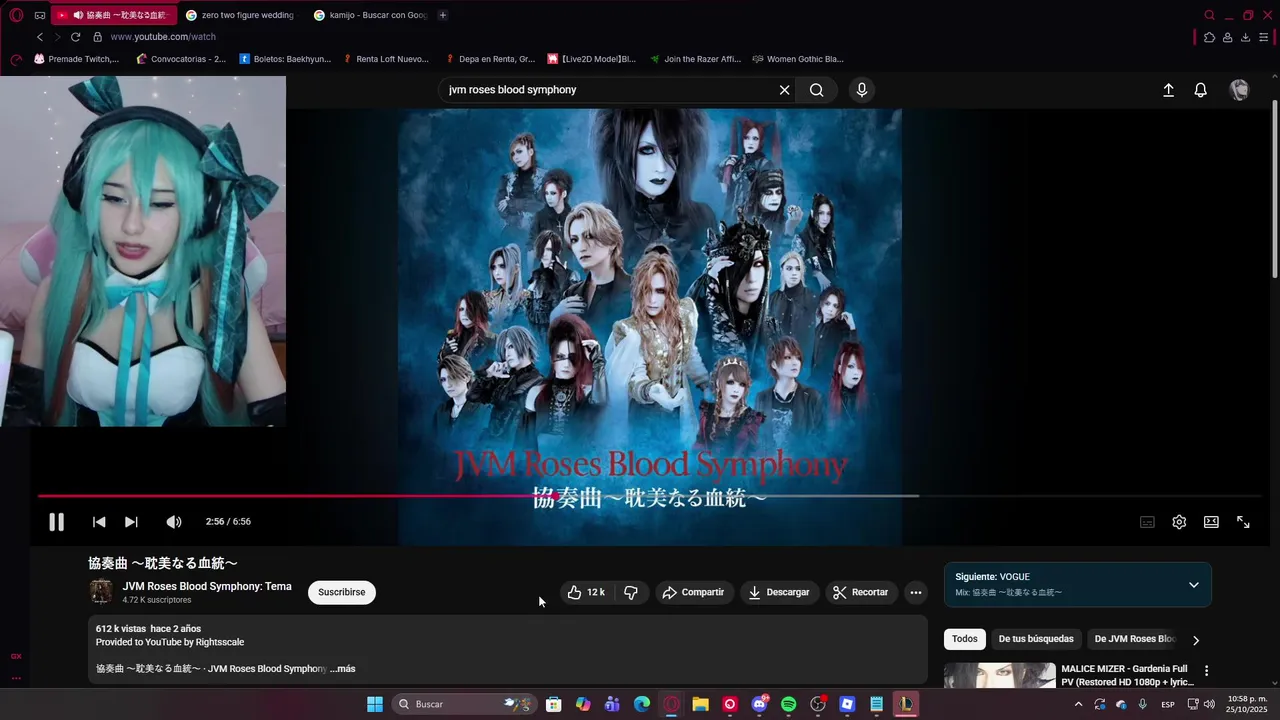The width and height of the screenshot is (1280, 720).
Task: Open Microsoft Store from the taskbar
Action: (x=554, y=704)
